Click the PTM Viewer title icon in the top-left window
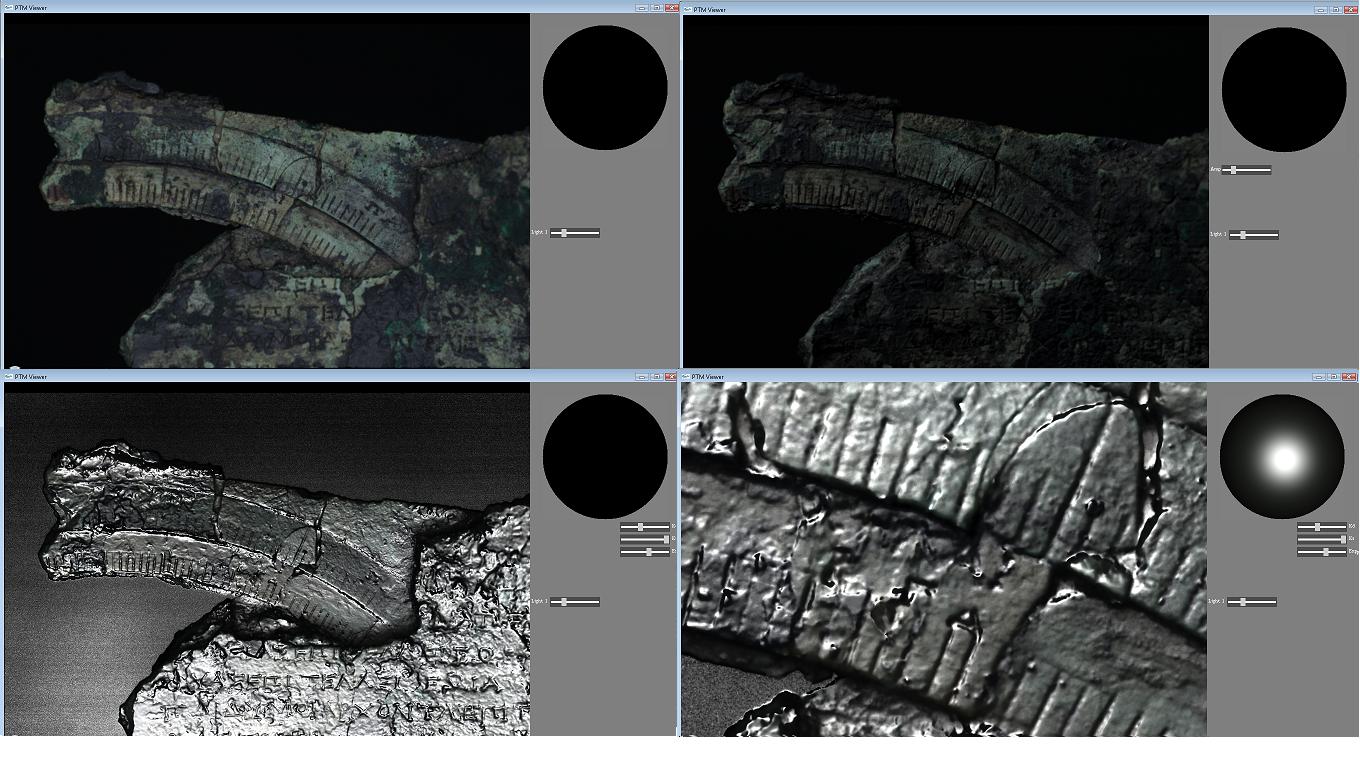 coord(8,8)
